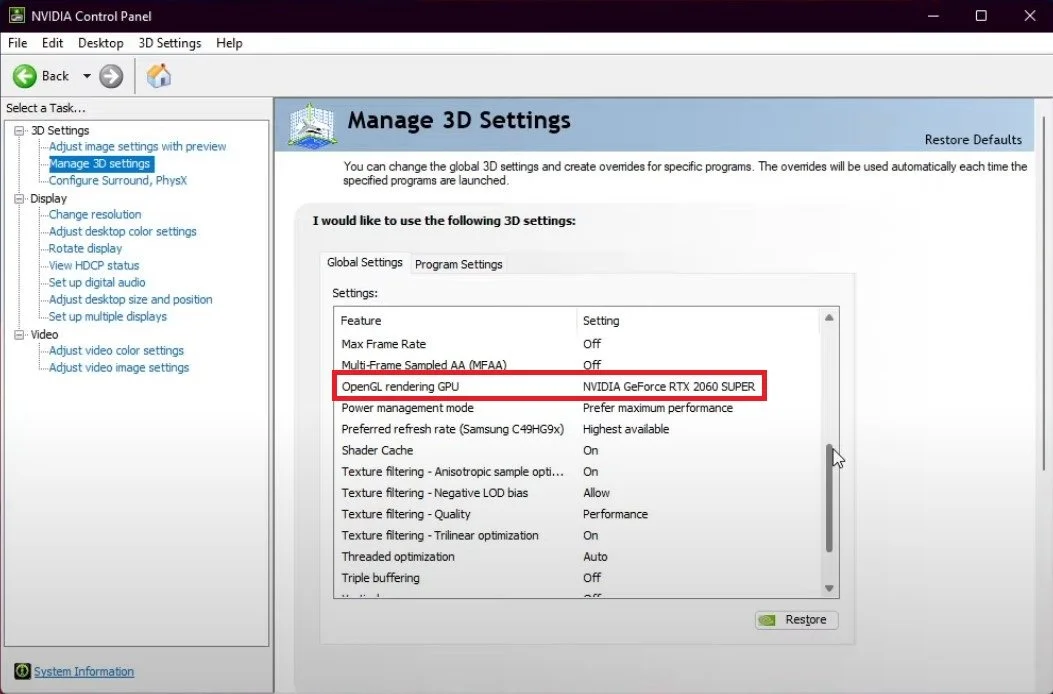Click the Prefer maximum performance value
1053x694 pixels.
[657, 408]
